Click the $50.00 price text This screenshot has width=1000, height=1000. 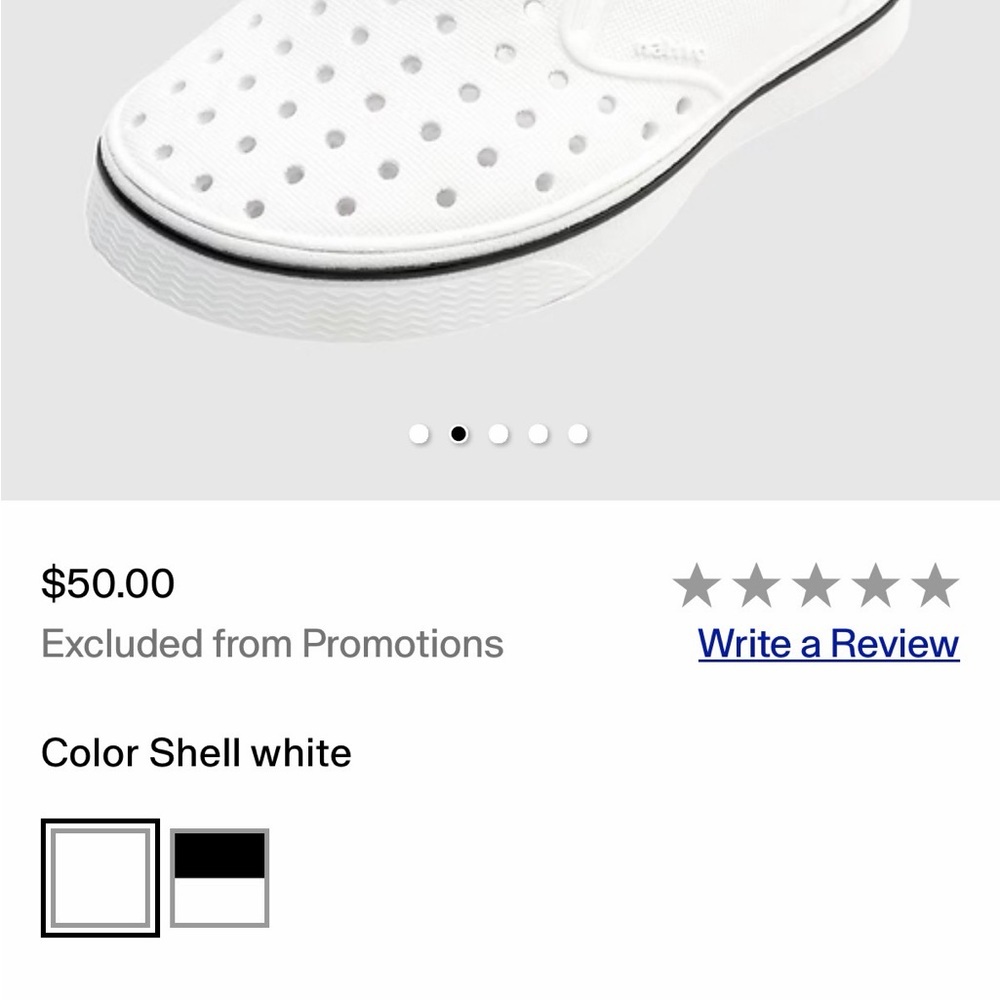tap(106, 585)
